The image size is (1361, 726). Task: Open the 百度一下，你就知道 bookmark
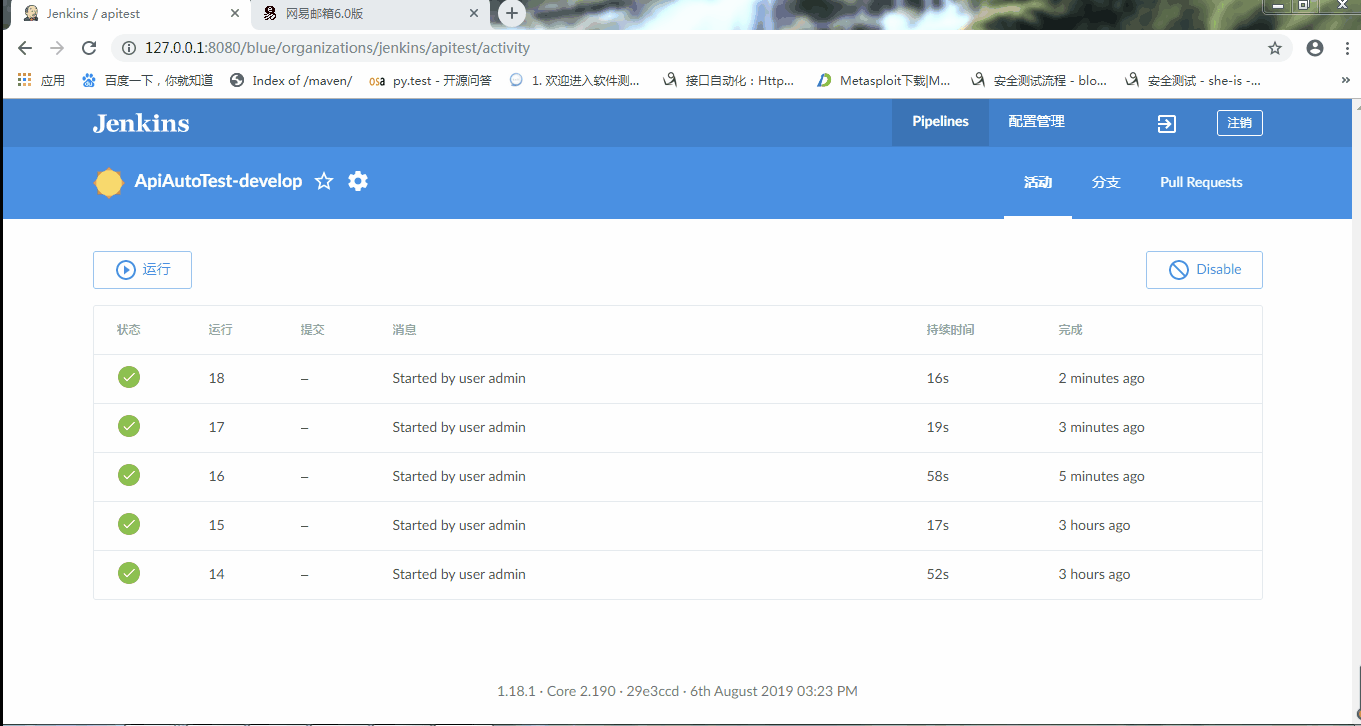click(x=148, y=80)
